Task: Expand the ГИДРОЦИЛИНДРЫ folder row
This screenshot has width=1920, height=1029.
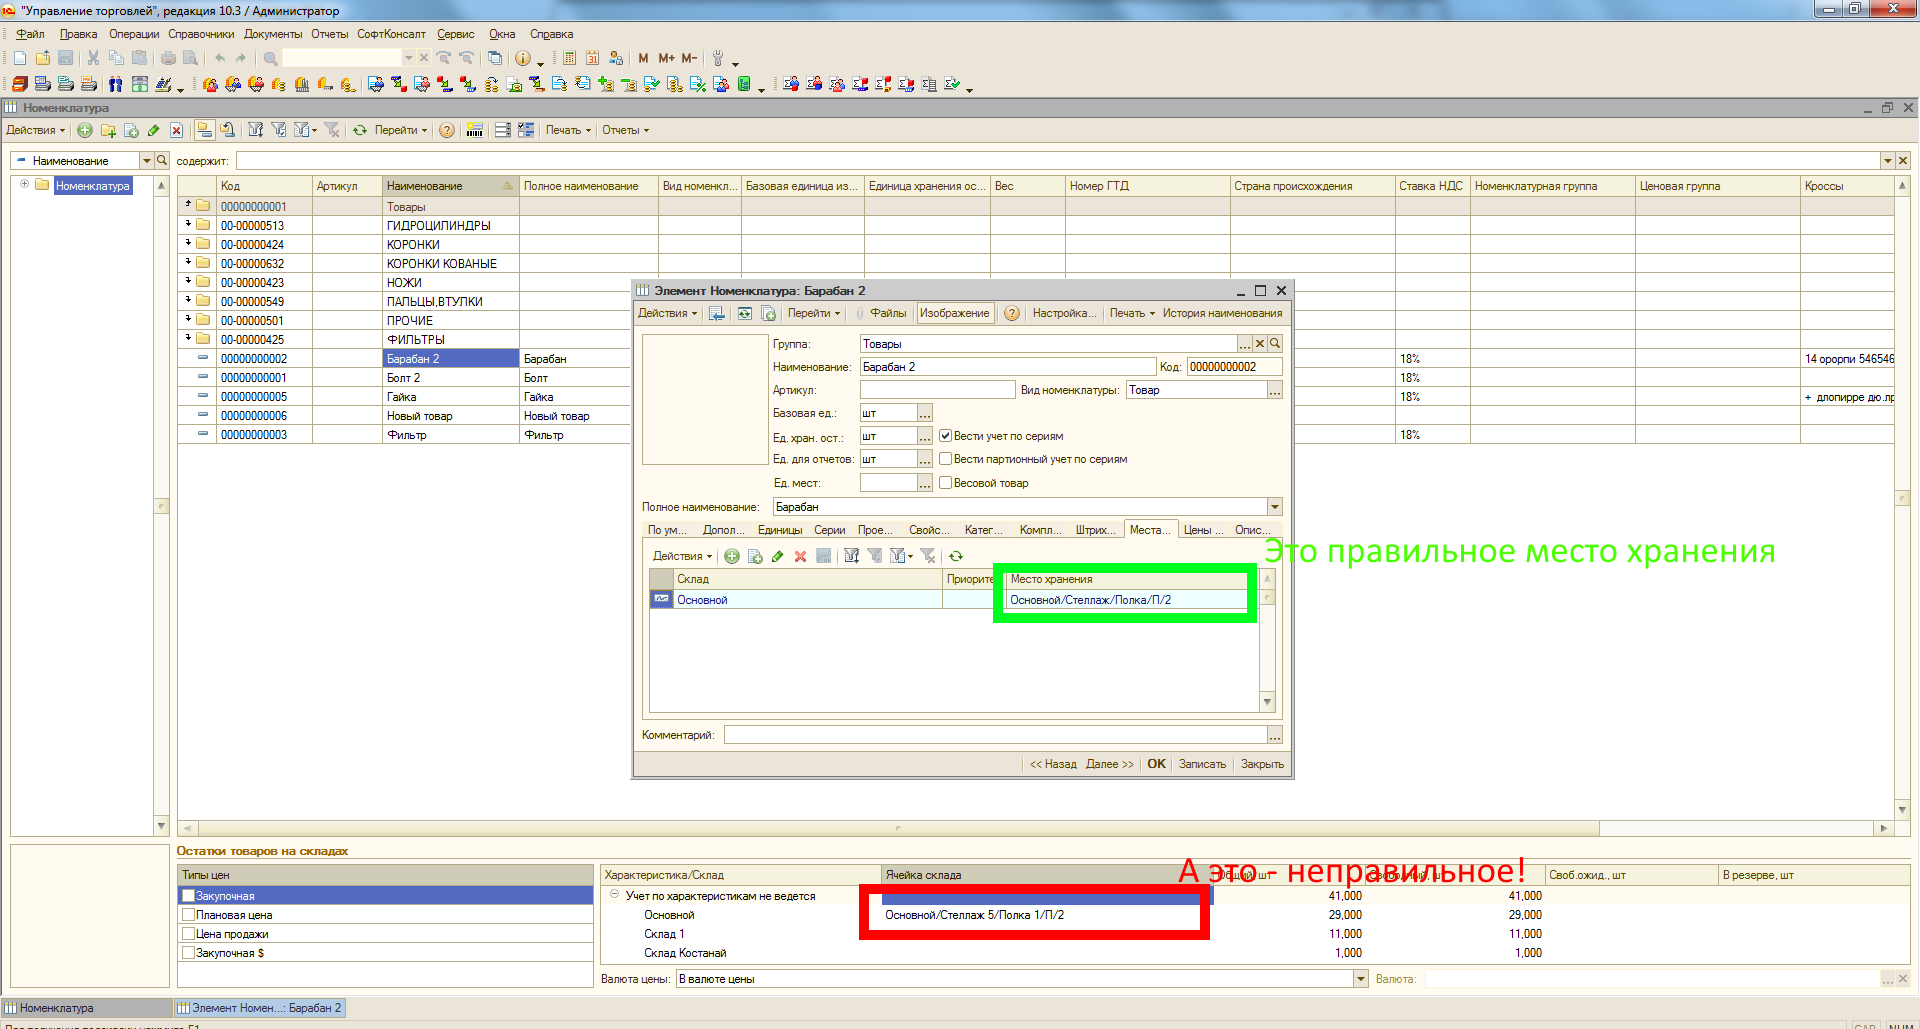Action: click(188, 225)
